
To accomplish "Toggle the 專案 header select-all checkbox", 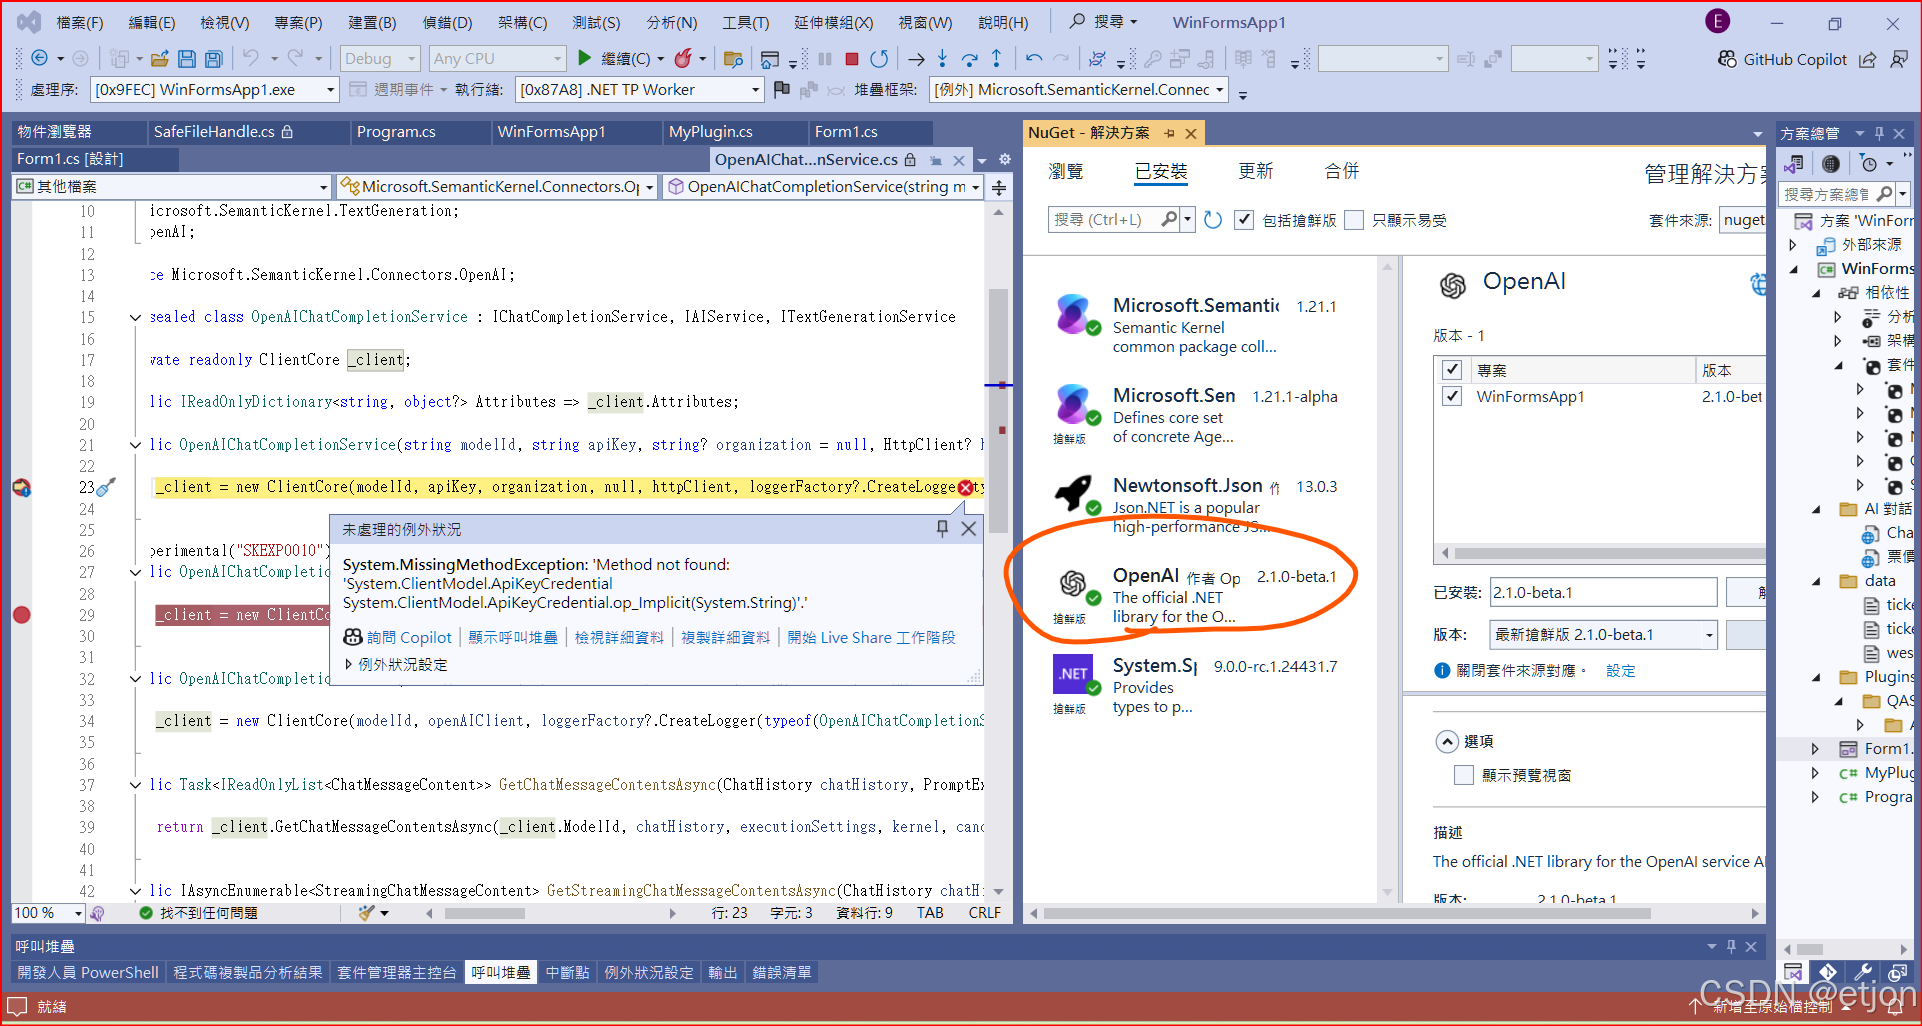I will [x=1452, y=370].
